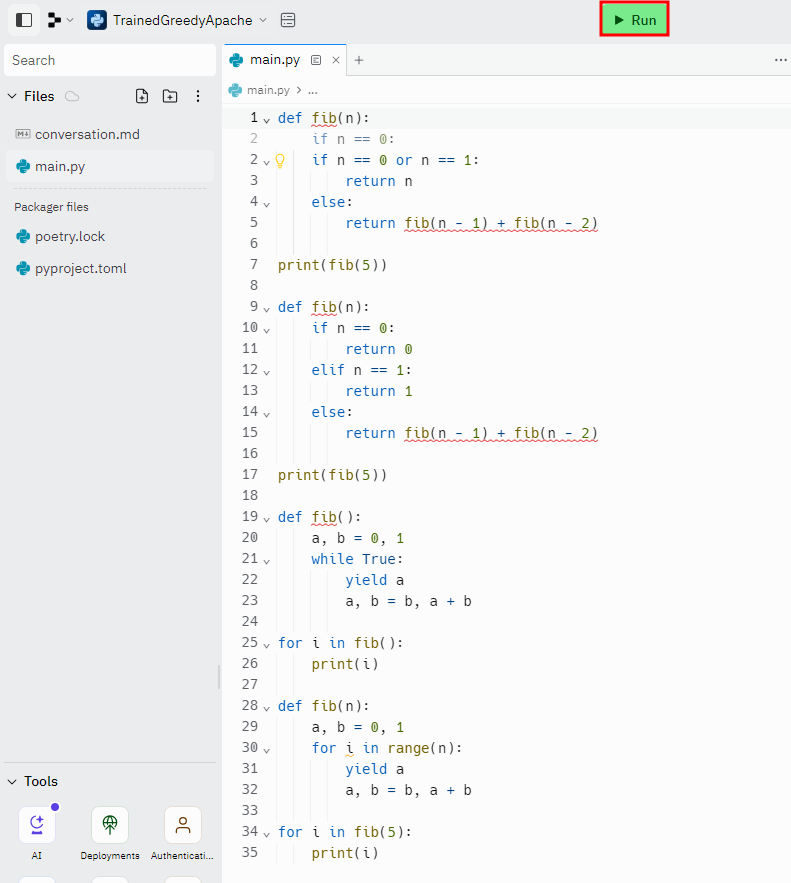Collapse the Tools section
791x883 pixels.
coord(12,782)
